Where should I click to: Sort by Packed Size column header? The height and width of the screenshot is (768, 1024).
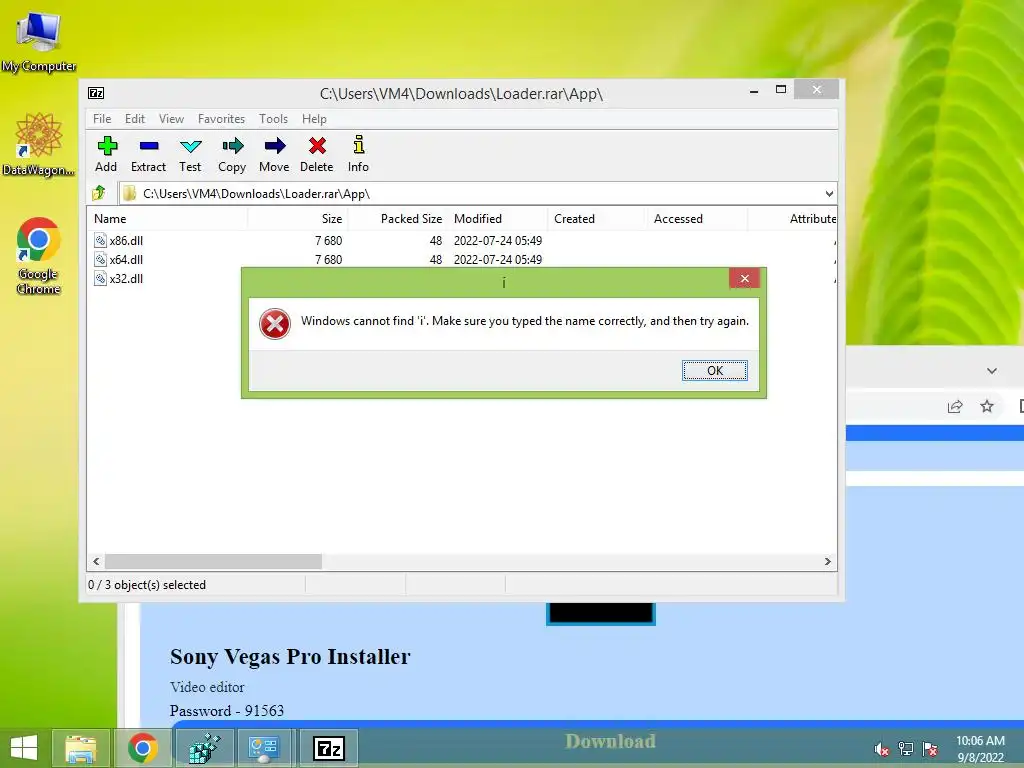398,219
